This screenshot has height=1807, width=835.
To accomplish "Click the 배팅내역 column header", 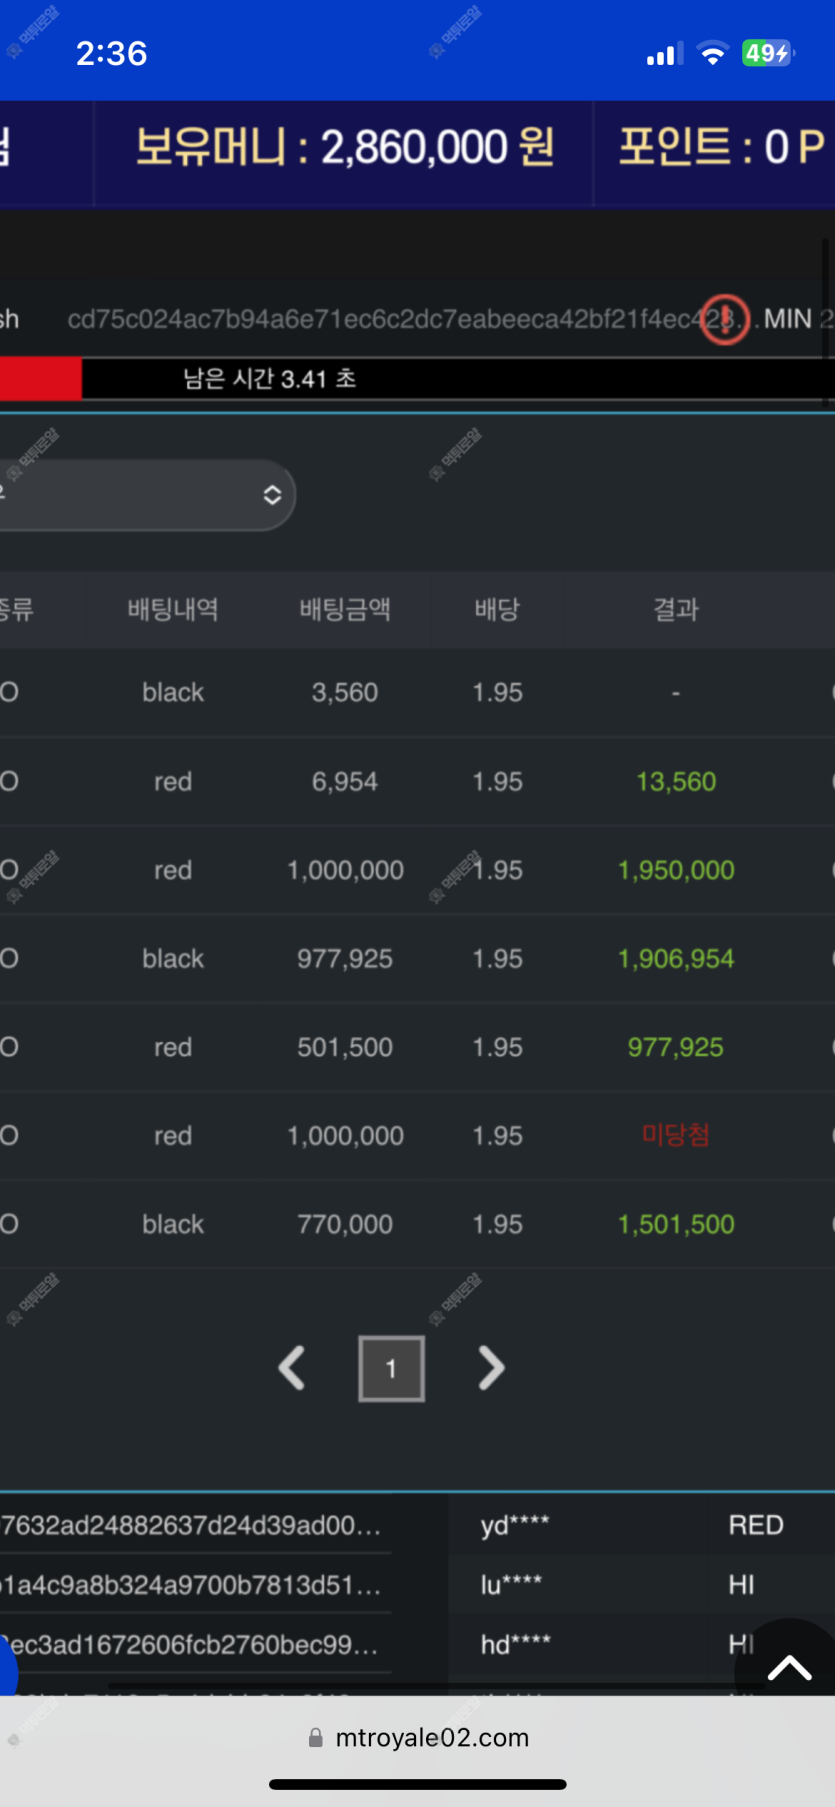I will (173, 609).
